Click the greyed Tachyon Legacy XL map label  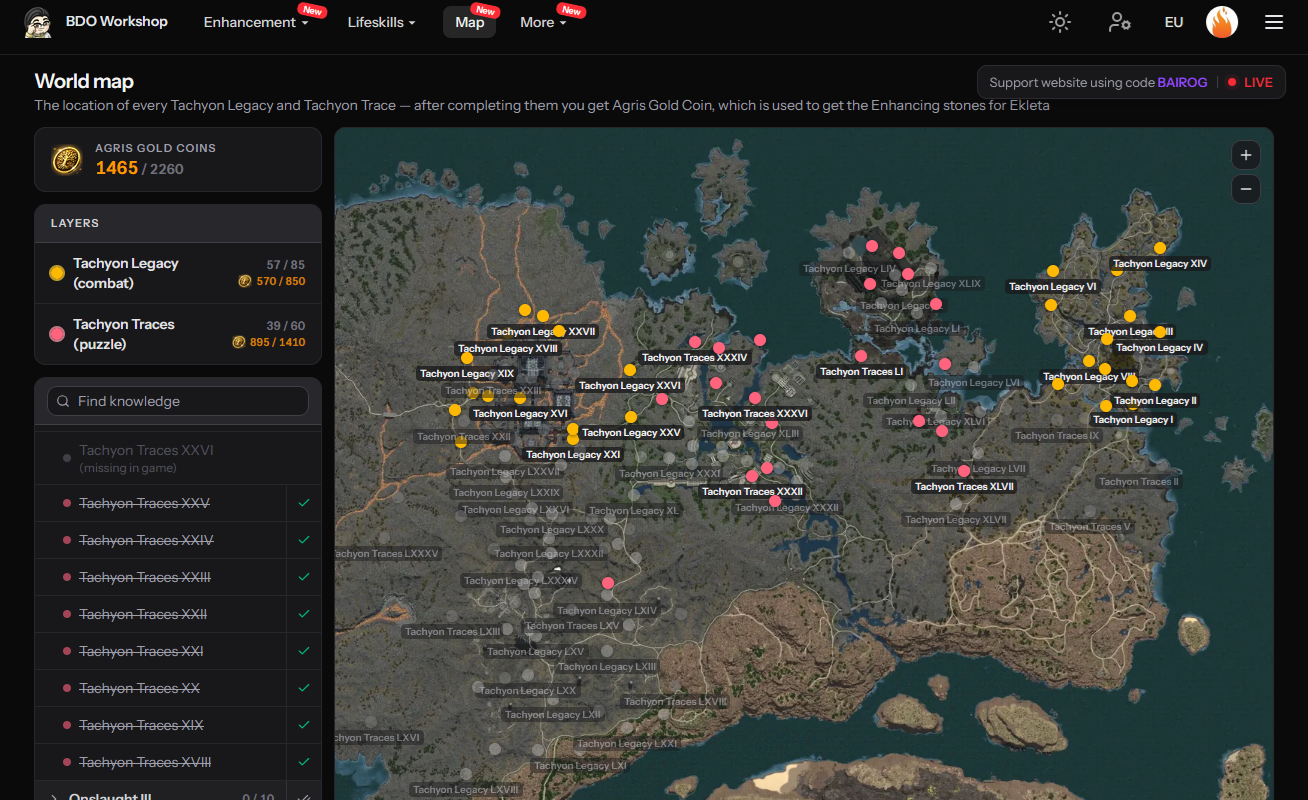point(633,511)
